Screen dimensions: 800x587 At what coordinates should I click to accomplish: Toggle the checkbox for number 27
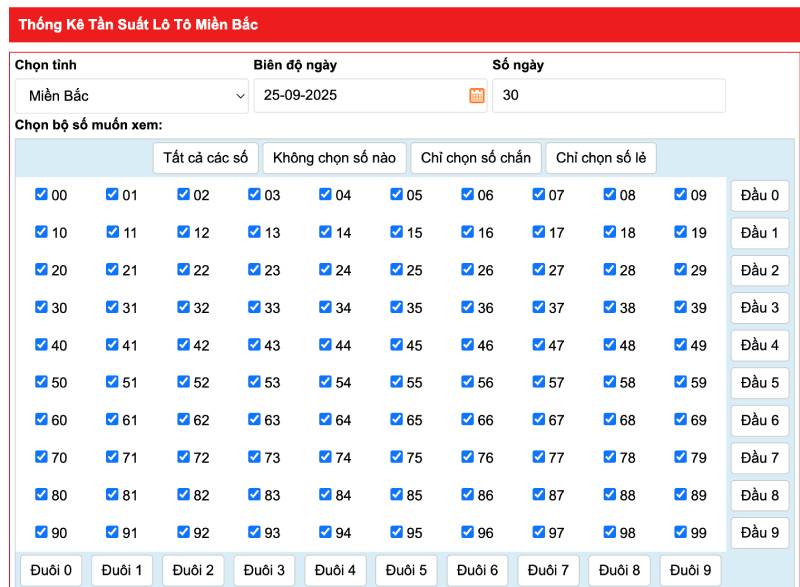538,270
